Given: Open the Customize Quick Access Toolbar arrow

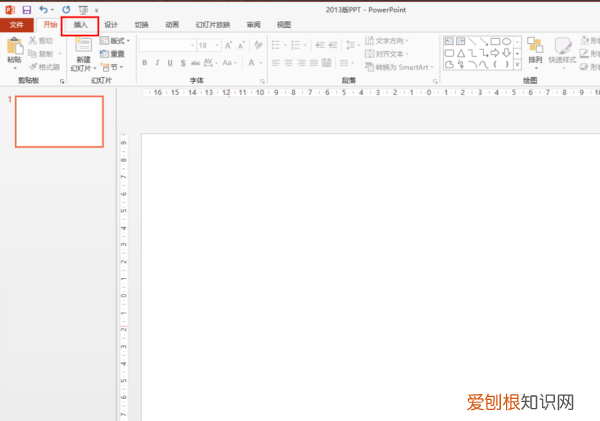Looking at the screenshot, I should tap(96, 10).
